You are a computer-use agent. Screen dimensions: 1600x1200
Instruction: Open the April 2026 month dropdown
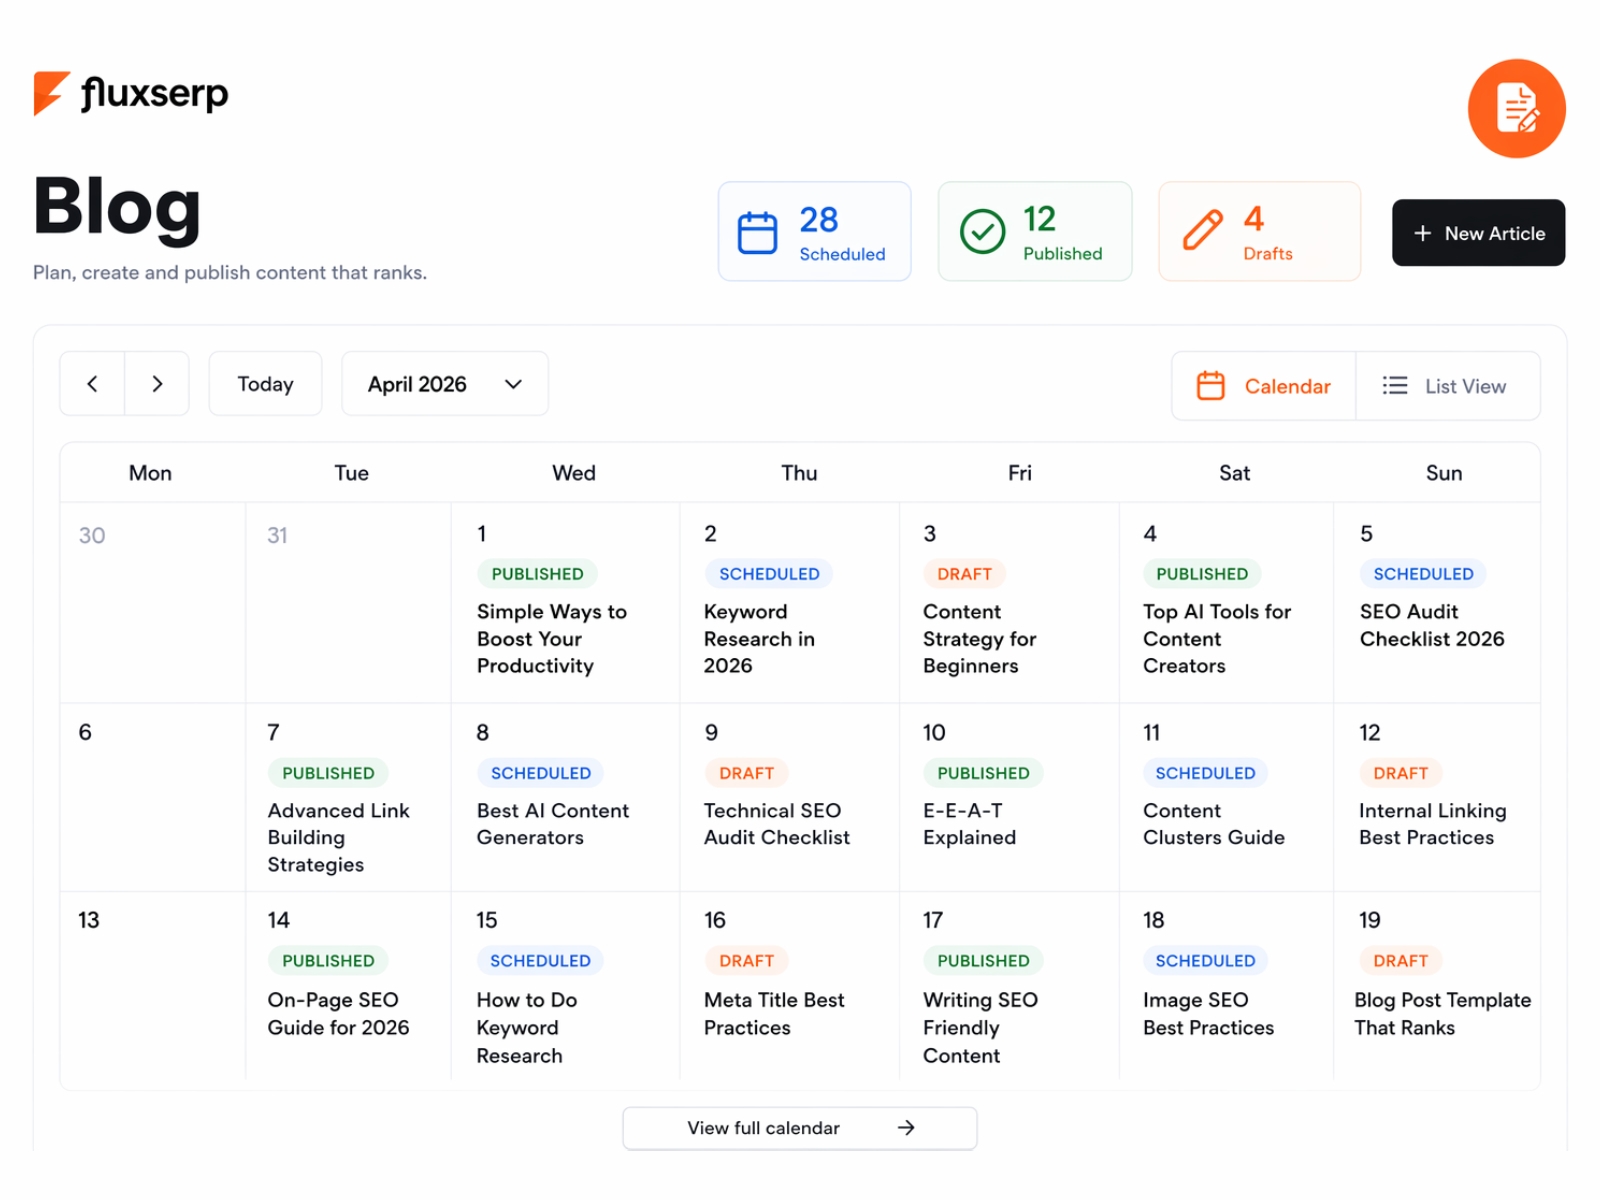coord(444,383)
